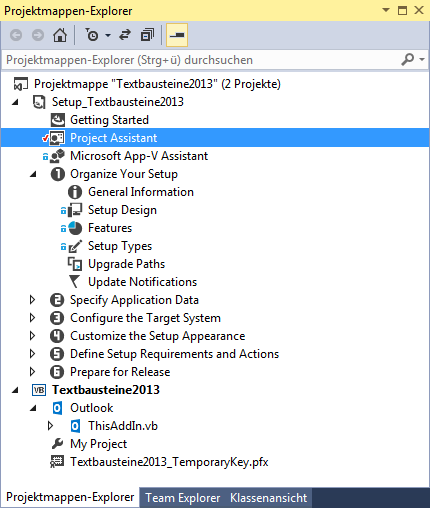Screen dimensions: 430x508
Task: Click the Sync with Active Document icon
Action: (x=125, y=35)
